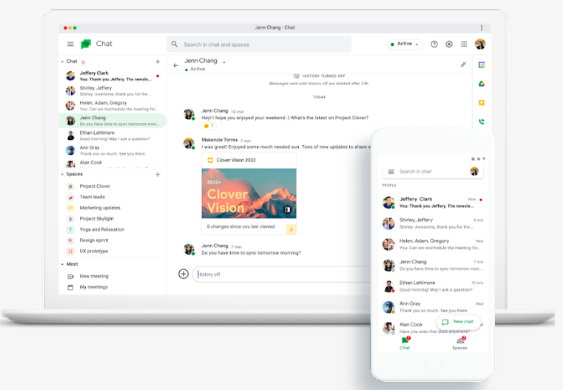Open the Google apps grid icon
The width and height of the screenshot is (563, 390).
[x=464, y=44]
